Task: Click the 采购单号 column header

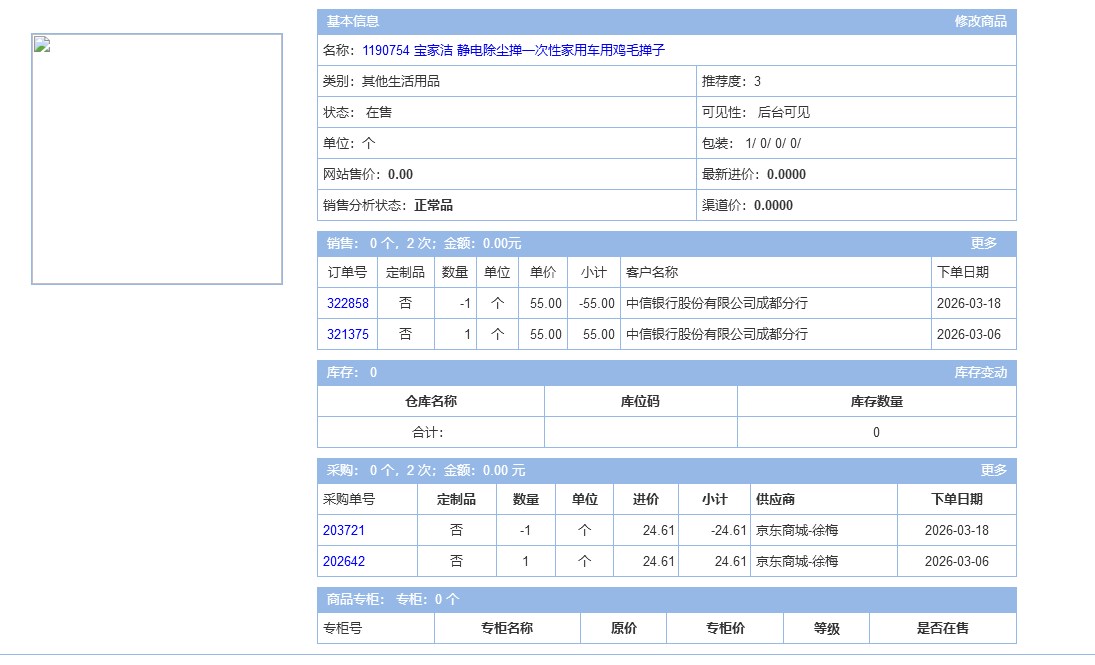Action: coord(349,500)
